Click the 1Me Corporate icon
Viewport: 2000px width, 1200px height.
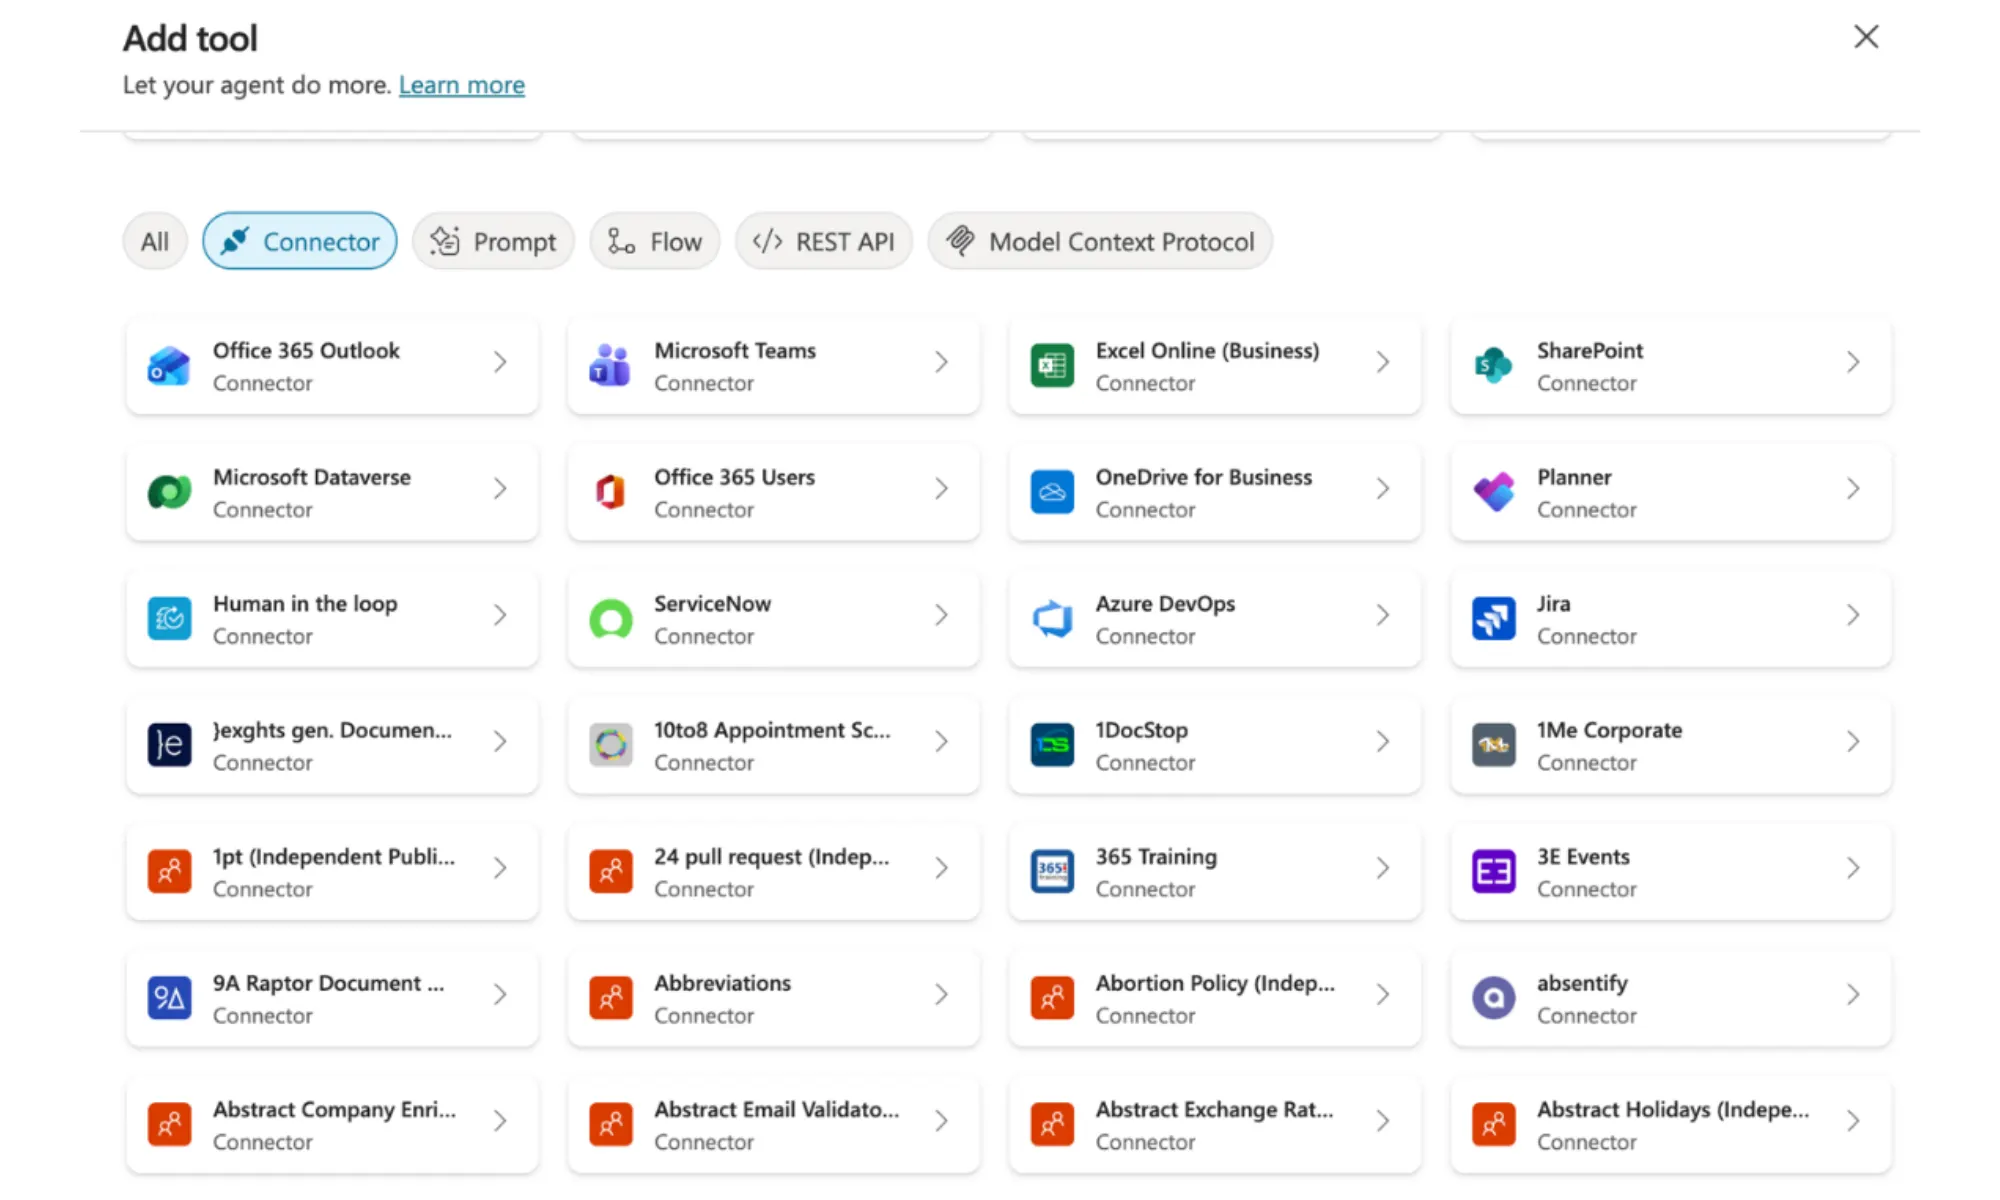tap(1493, 745)
